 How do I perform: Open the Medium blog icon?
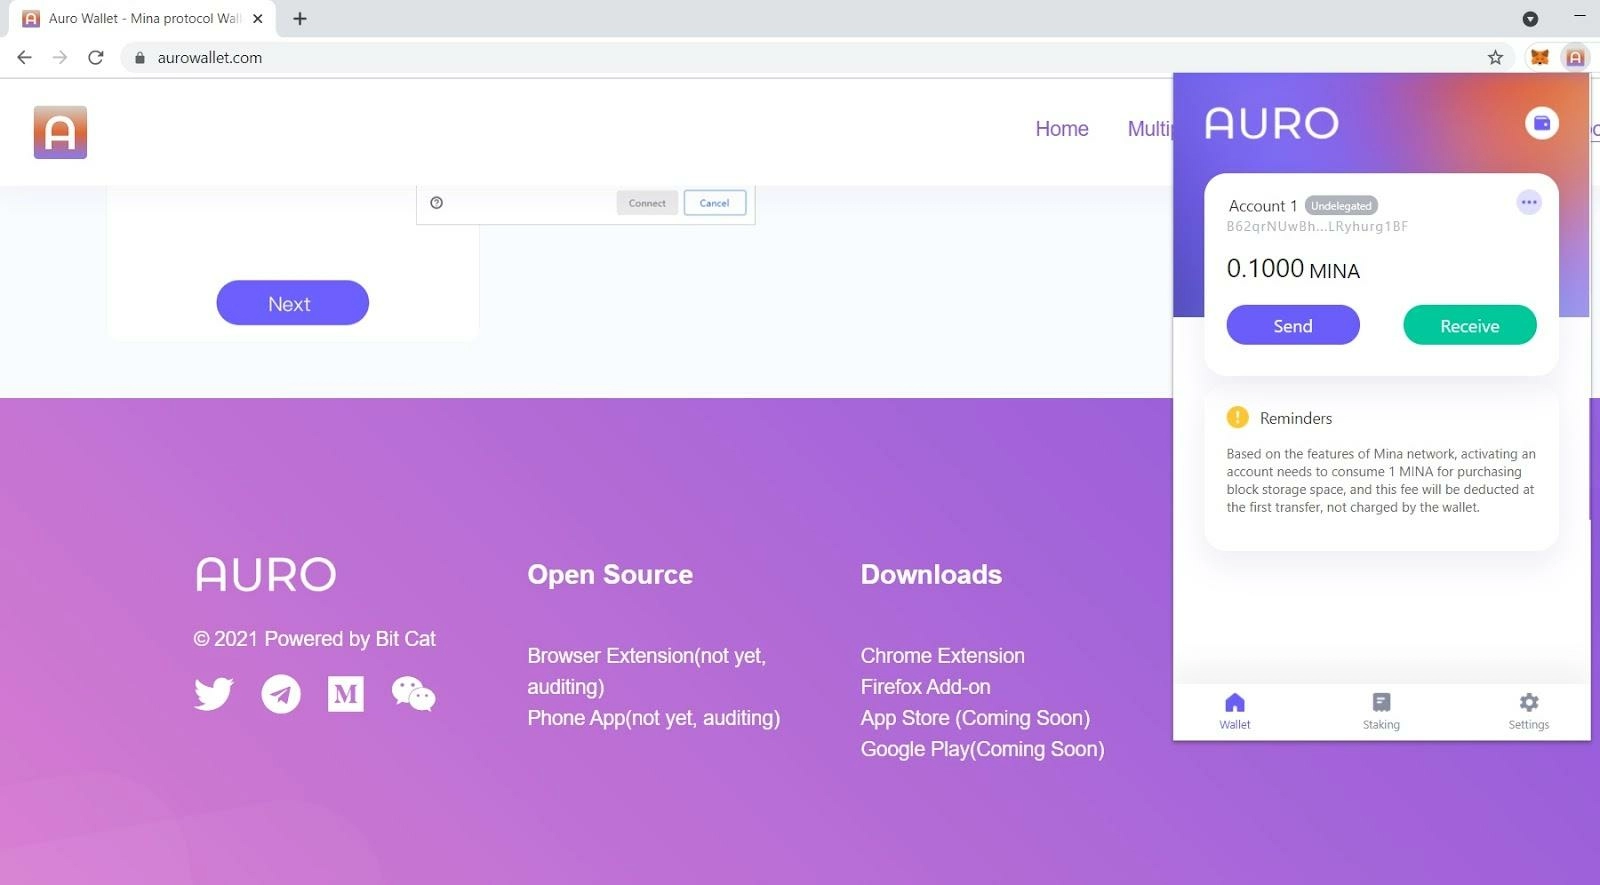pos(346,693)
